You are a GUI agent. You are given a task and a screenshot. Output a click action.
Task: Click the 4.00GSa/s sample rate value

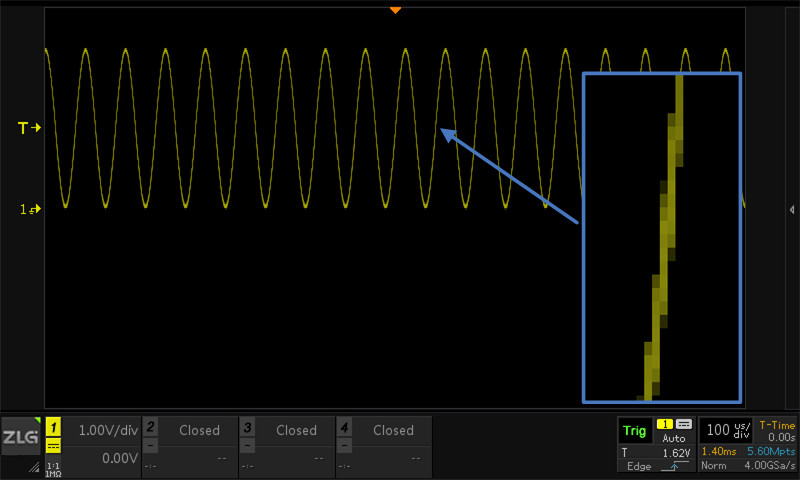pyautogui.click(x=769, y=465)
